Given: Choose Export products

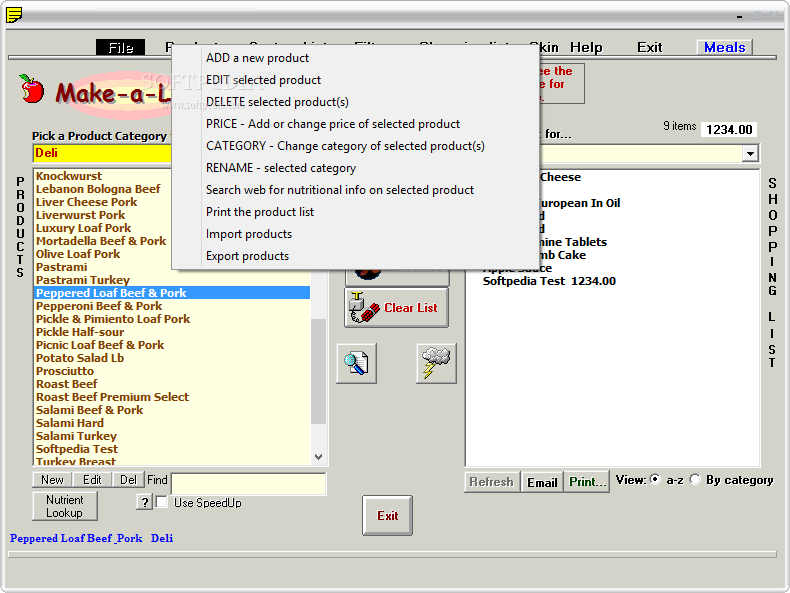Looking at the screenshot, I should (247, 256).
